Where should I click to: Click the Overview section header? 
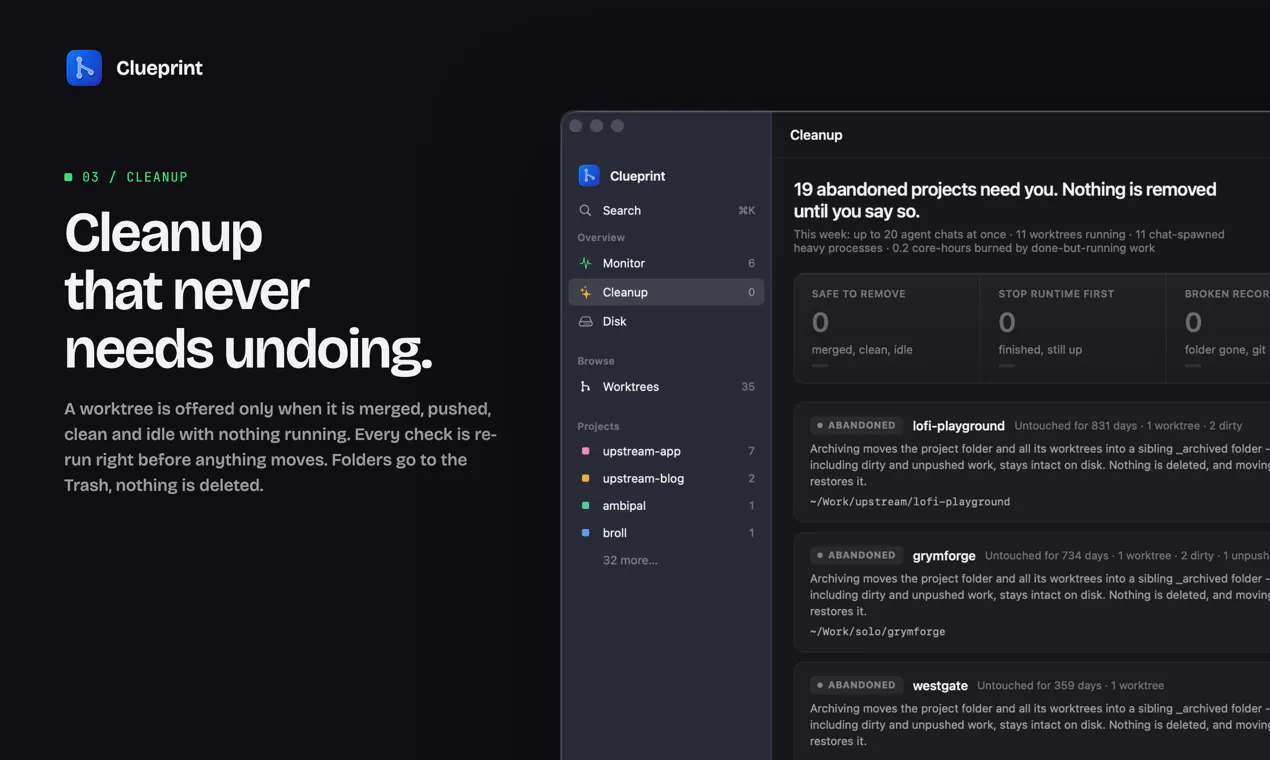pyautogui.click(x=601, y=238)
